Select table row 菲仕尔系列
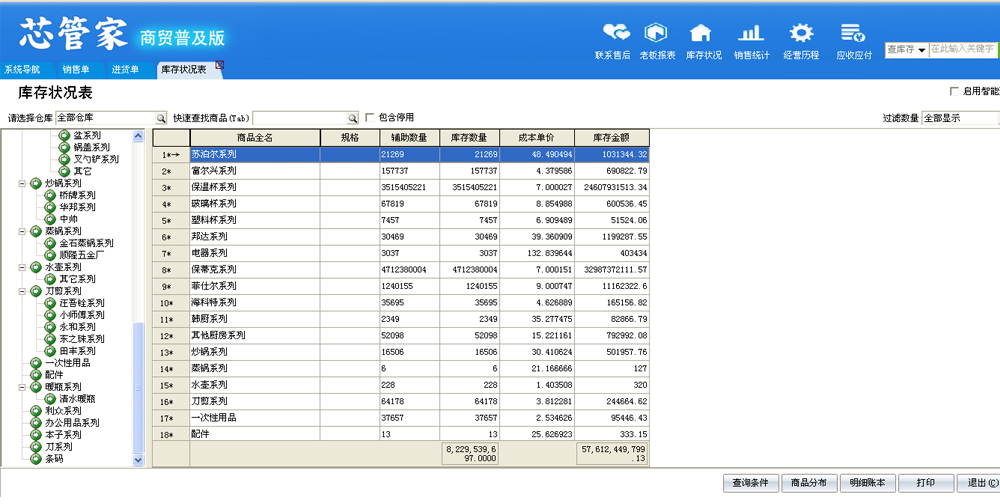1000x504 pixels. point(401,286)
